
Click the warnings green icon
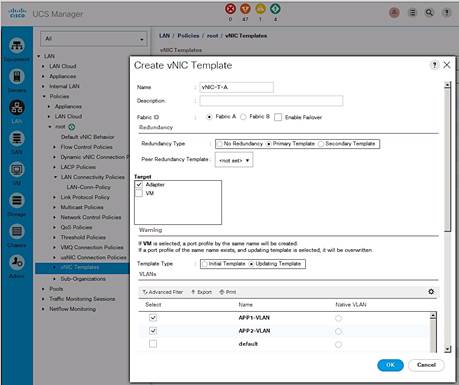pos(275,9)
